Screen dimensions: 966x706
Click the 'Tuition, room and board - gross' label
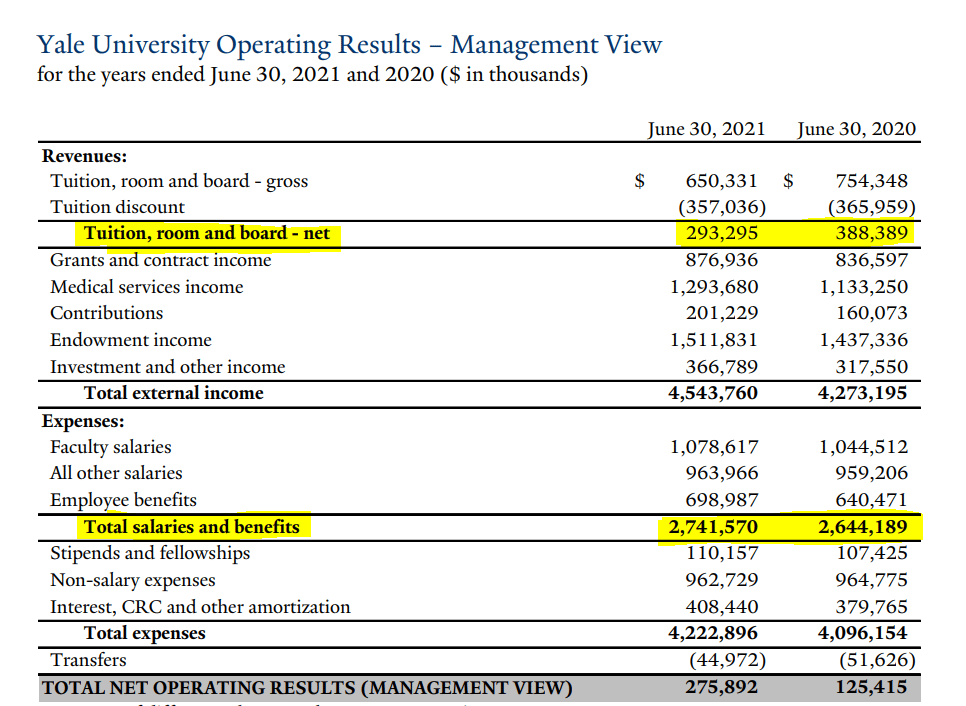(179, 182)
